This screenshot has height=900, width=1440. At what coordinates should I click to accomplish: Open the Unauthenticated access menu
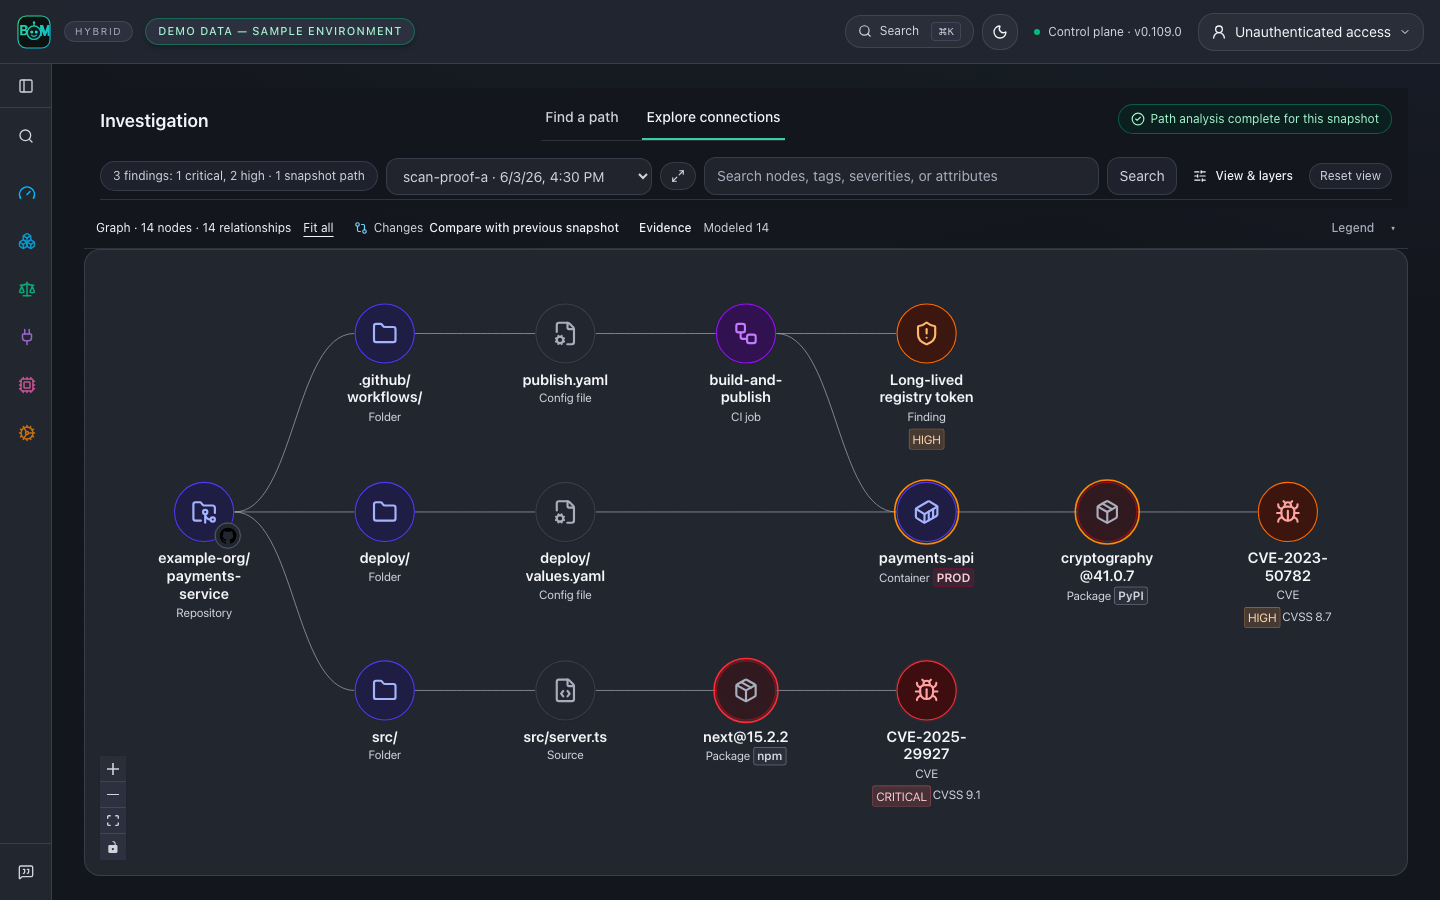click(x=1311, y=32)
